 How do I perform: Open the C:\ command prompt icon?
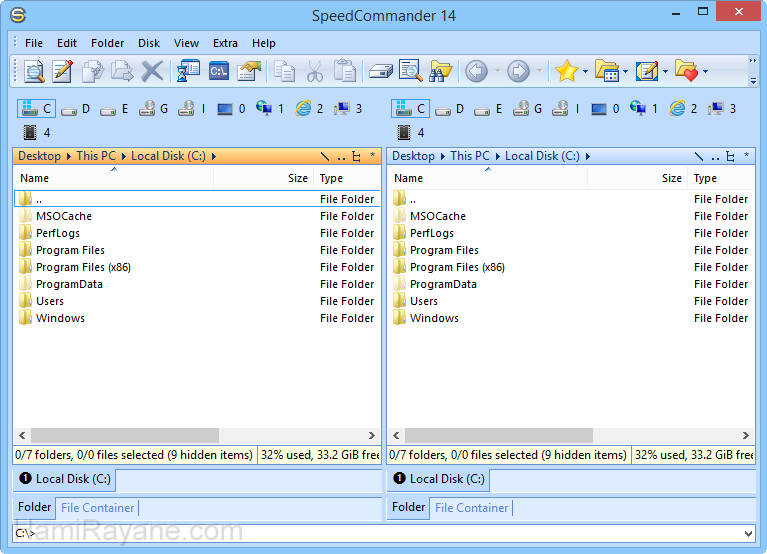coord(219,71)
